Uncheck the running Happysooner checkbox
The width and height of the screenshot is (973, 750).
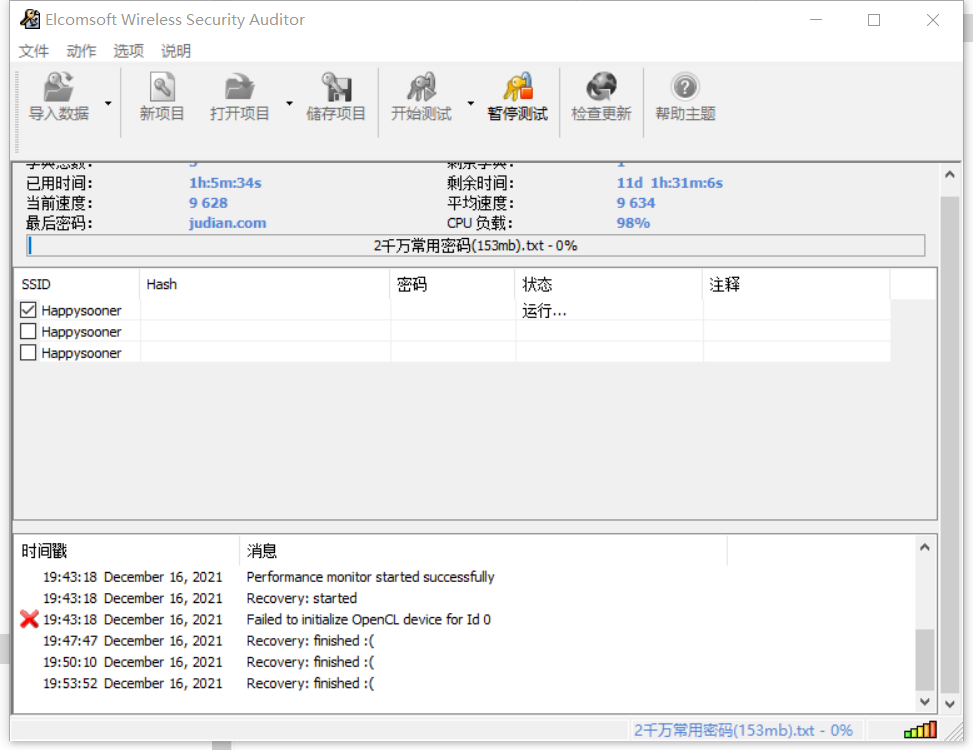(28, 310)
